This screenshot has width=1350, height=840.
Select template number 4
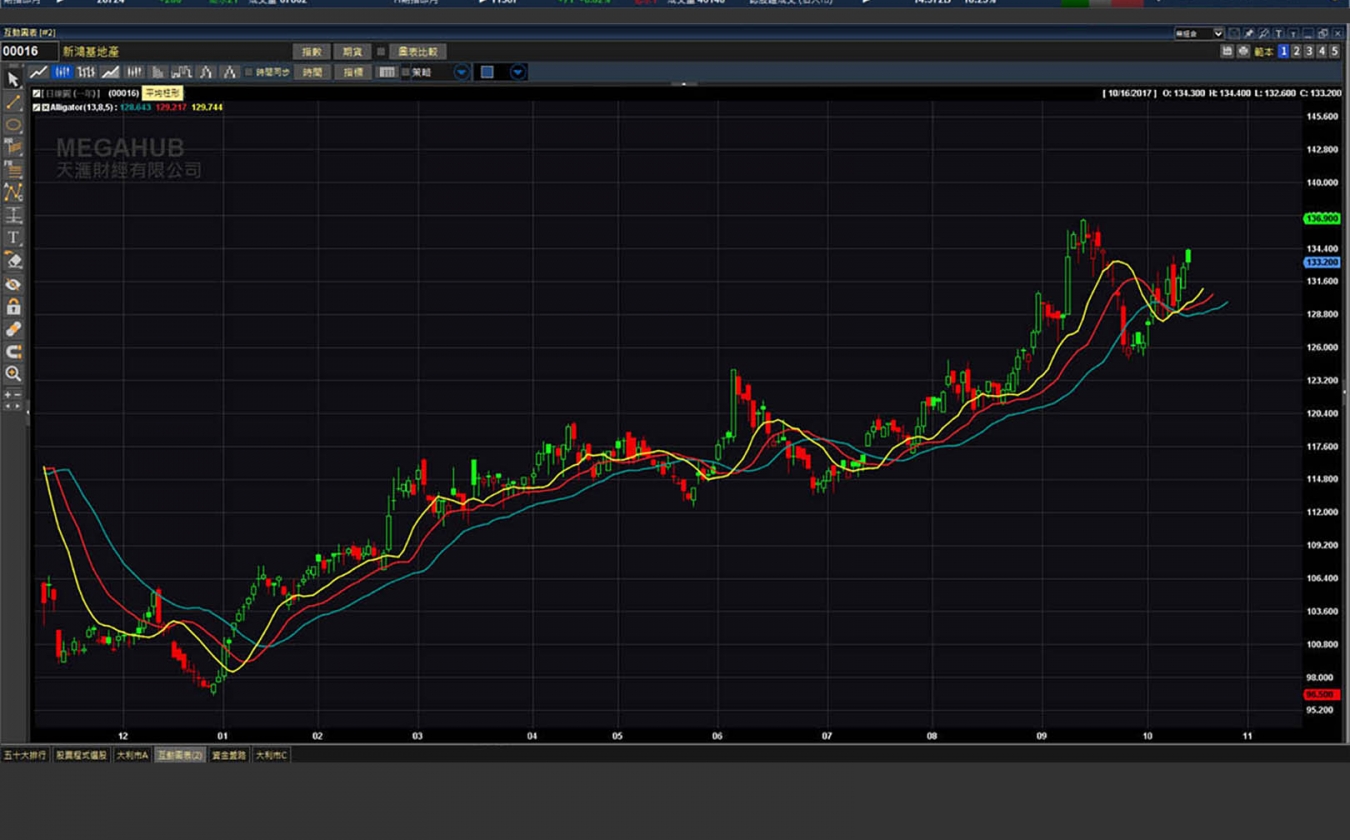(x=1322, y=51)
